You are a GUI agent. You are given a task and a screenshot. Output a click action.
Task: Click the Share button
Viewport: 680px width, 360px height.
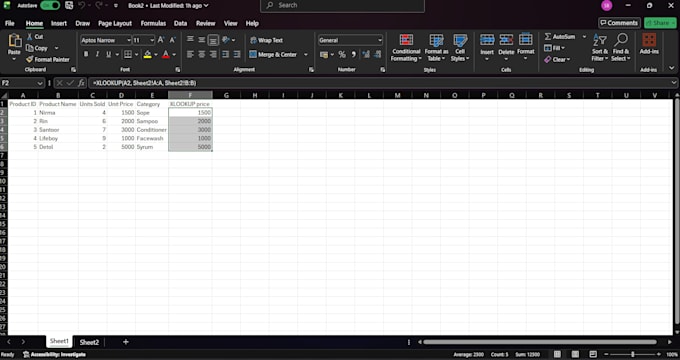(660, 23)
